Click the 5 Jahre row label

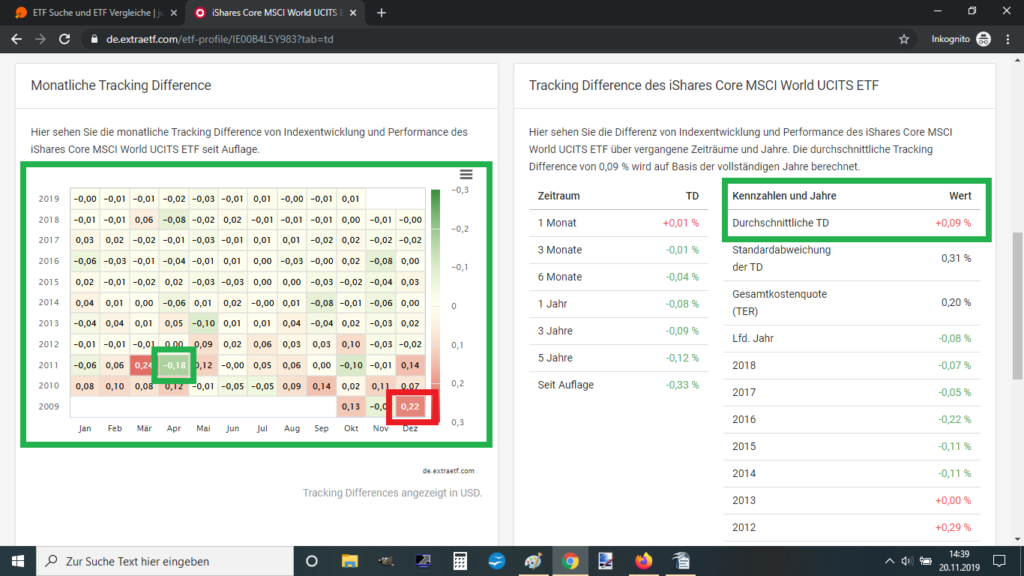point(555,358)
